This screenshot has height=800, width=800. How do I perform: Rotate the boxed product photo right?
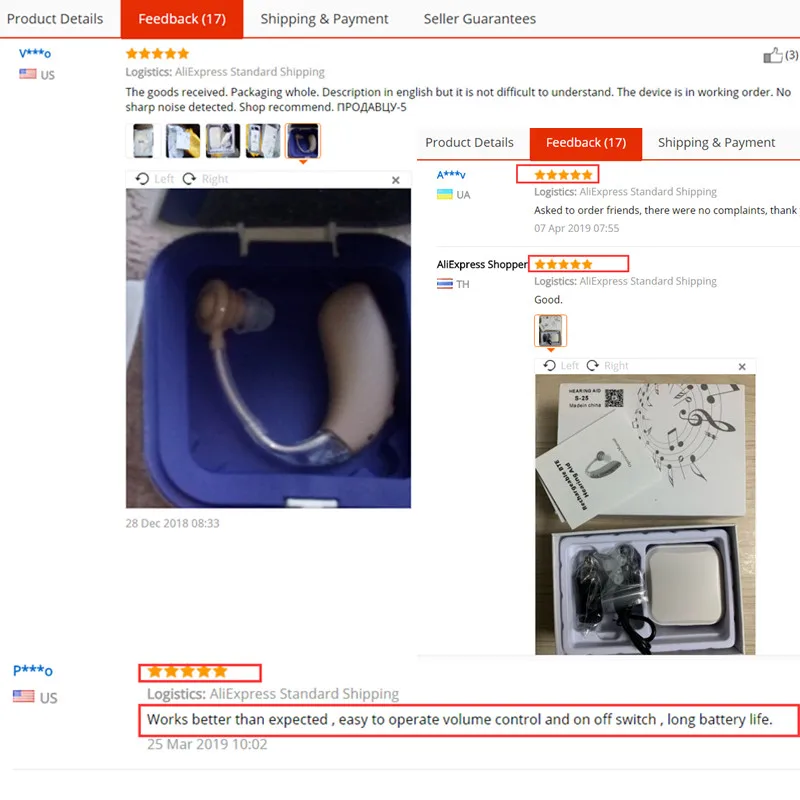[x=607, y=366]
